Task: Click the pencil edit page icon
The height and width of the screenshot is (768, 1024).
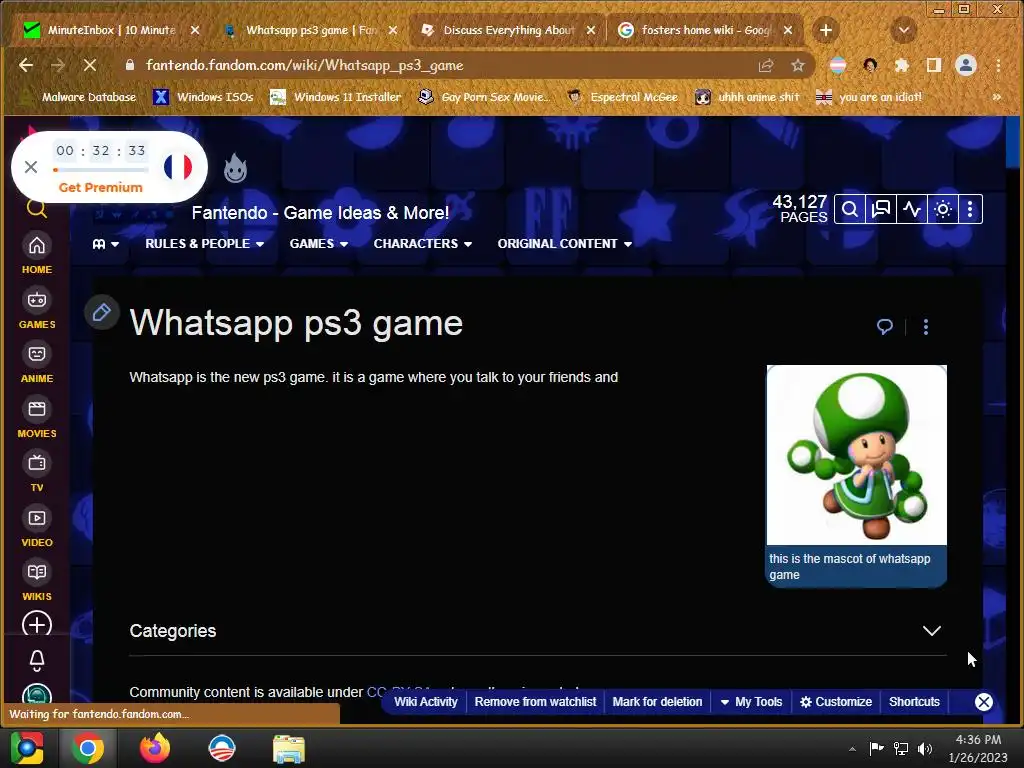Action: click(101, 312)
